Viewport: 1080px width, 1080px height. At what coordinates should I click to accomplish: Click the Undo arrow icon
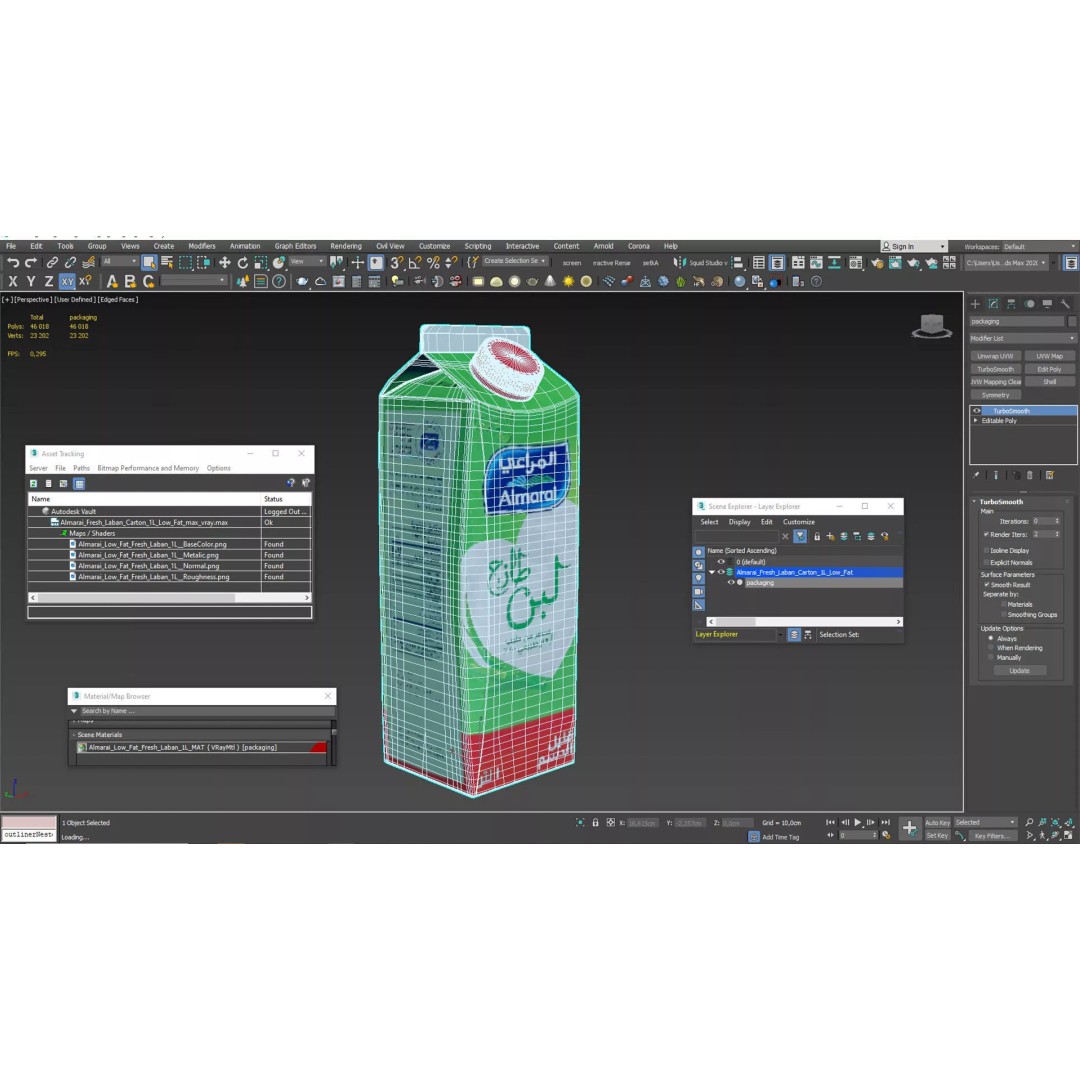[13, 262]
